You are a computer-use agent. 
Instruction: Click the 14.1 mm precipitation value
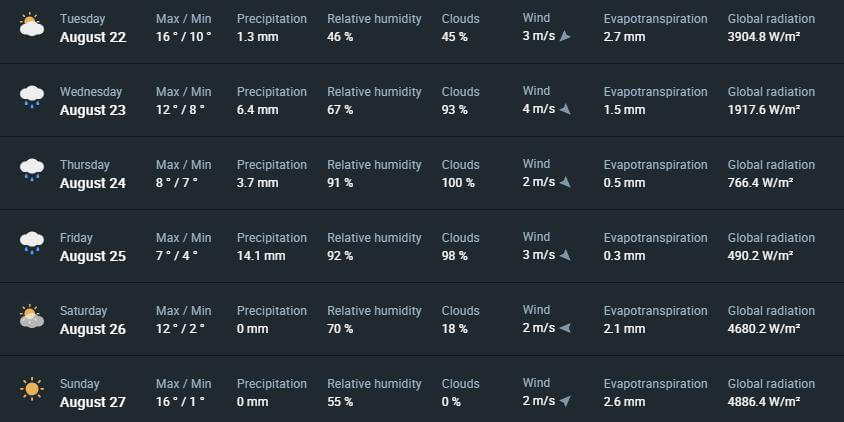point(261,256)
